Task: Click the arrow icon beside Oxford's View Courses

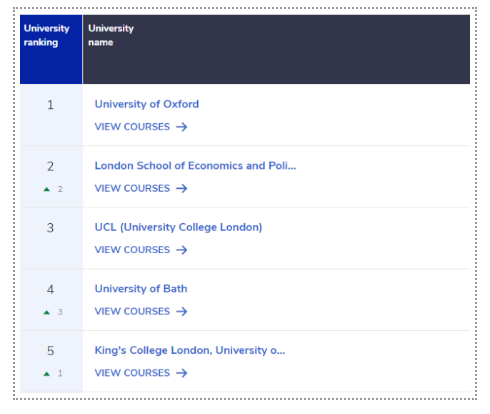Action: coord(182,127)
